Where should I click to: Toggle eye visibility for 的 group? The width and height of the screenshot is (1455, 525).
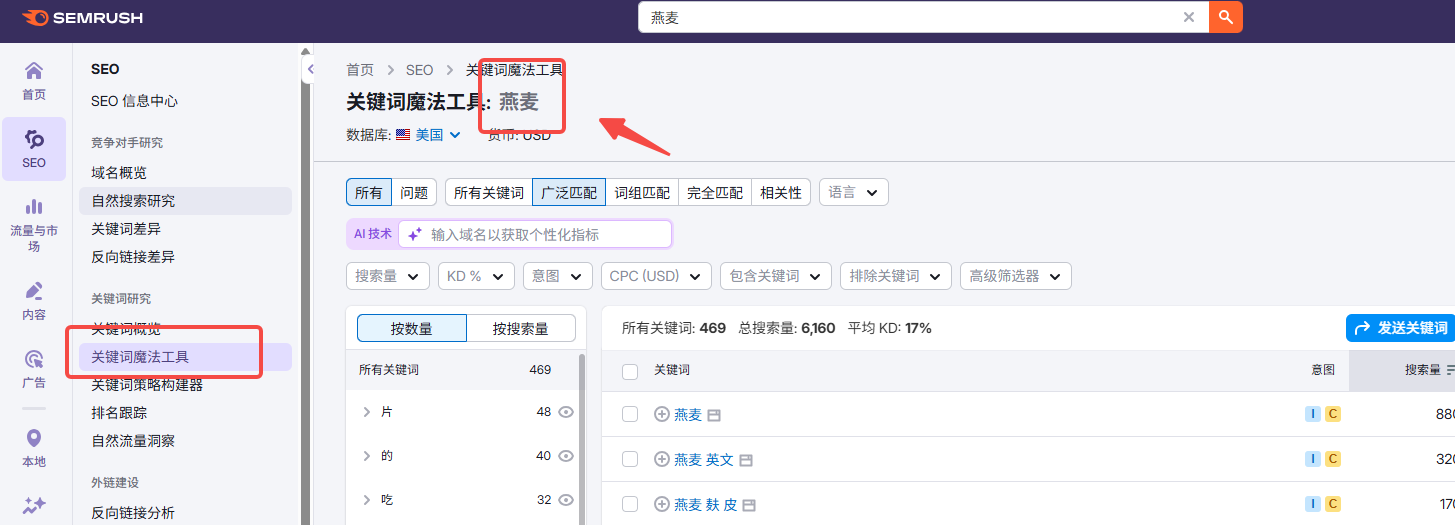(x=566, y=456)
